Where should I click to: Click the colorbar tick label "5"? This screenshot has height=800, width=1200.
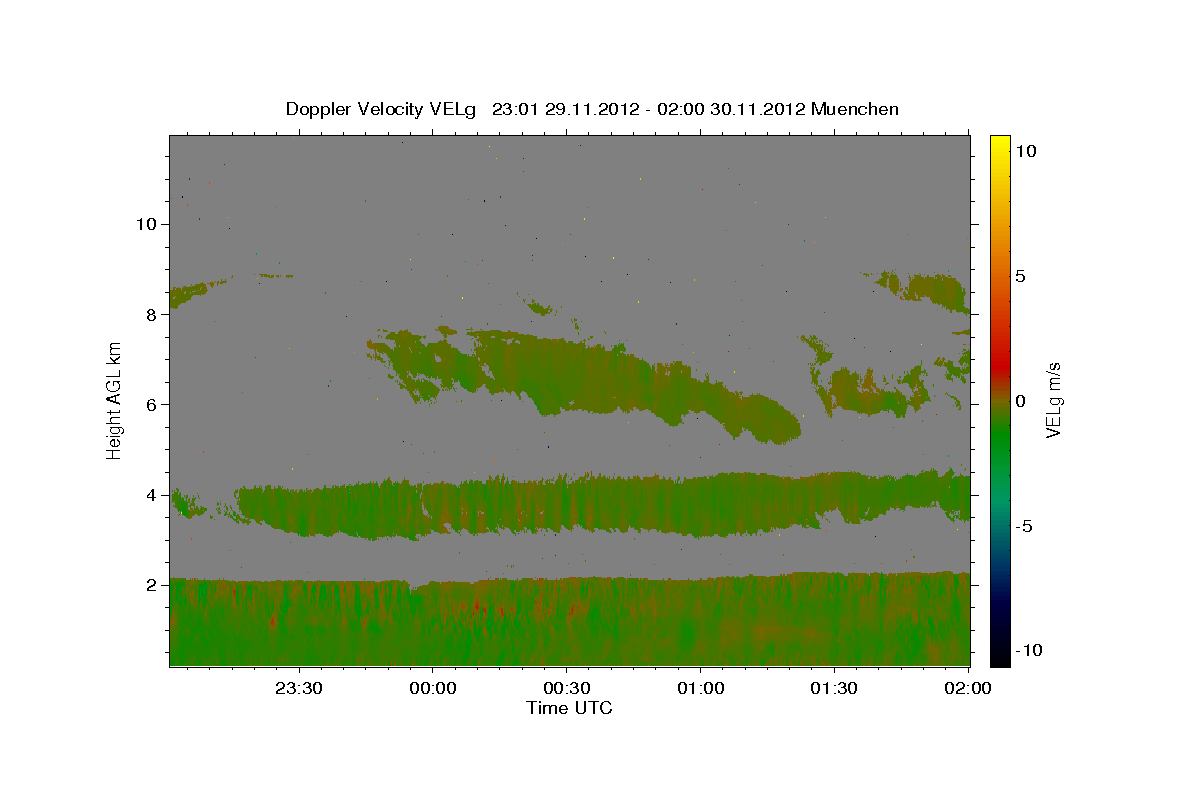click(x=1023, y=276)
